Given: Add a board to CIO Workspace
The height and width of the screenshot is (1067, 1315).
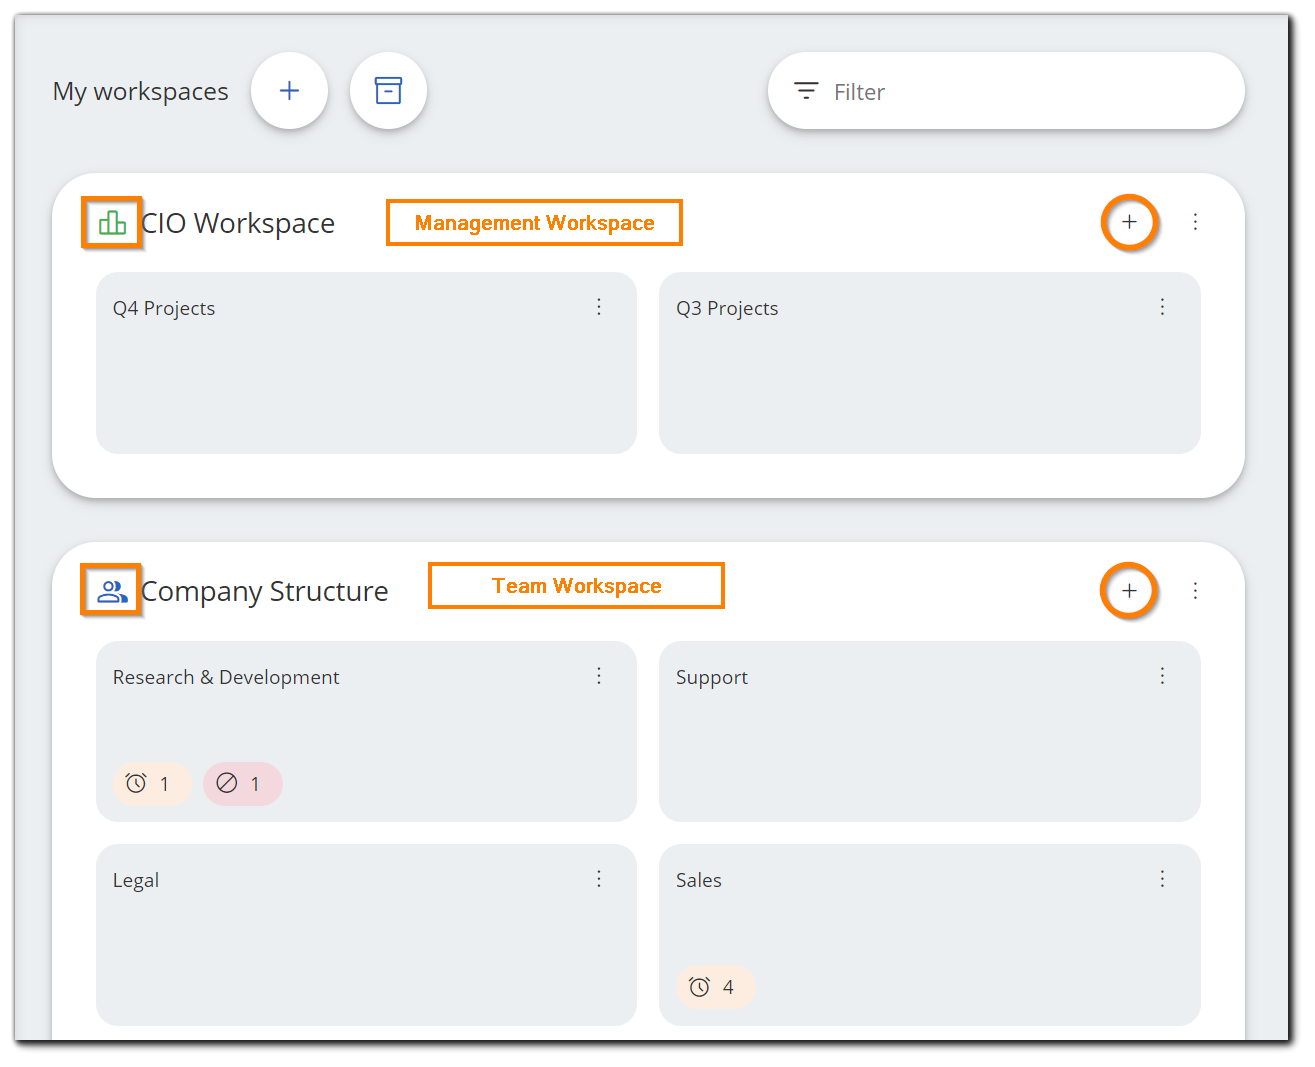Looking at the screenshot, I should point(1129,222).
